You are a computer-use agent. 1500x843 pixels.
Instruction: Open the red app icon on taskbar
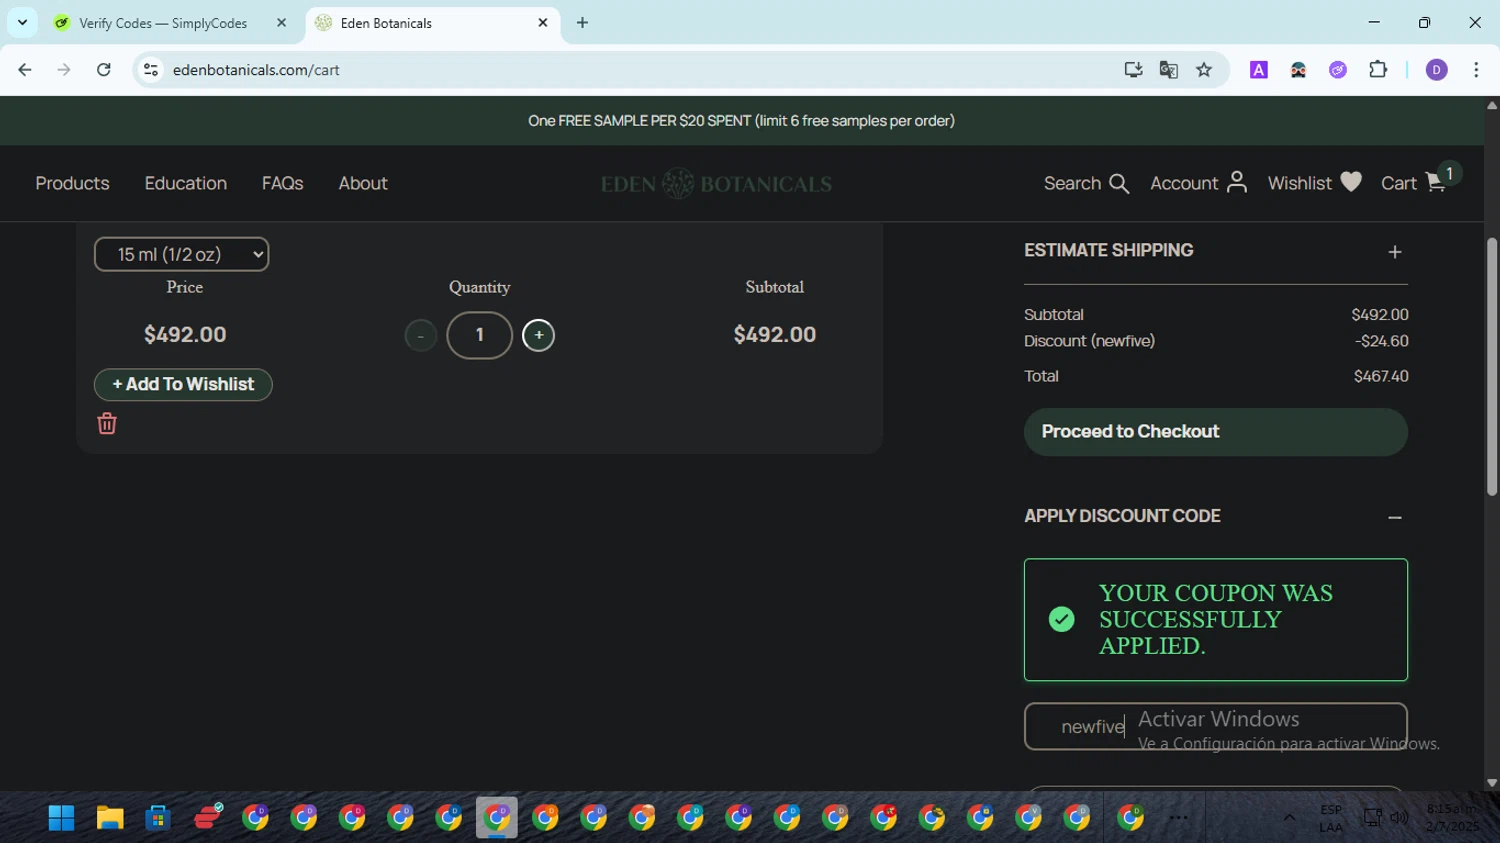click(208, 818)
